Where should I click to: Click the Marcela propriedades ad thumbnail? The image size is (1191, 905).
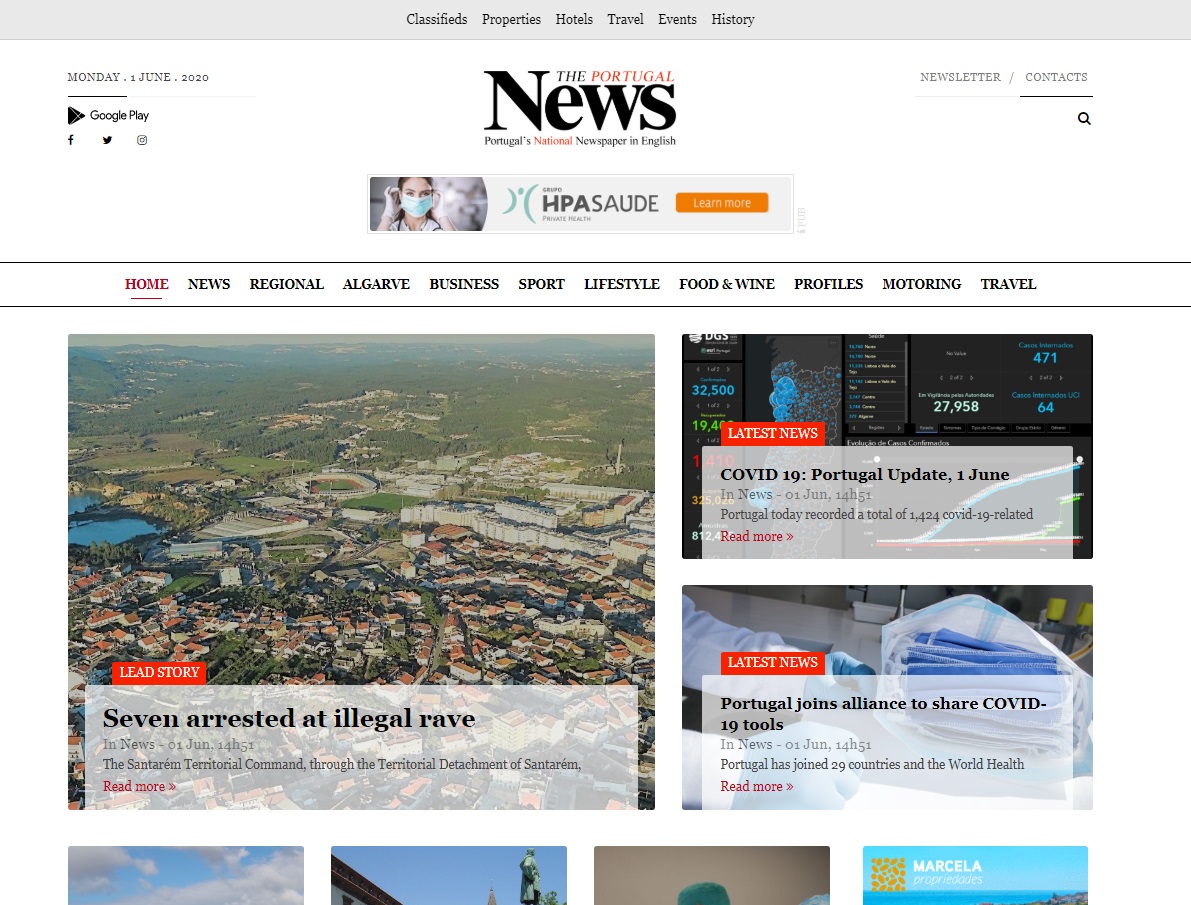tap(975, 875)
